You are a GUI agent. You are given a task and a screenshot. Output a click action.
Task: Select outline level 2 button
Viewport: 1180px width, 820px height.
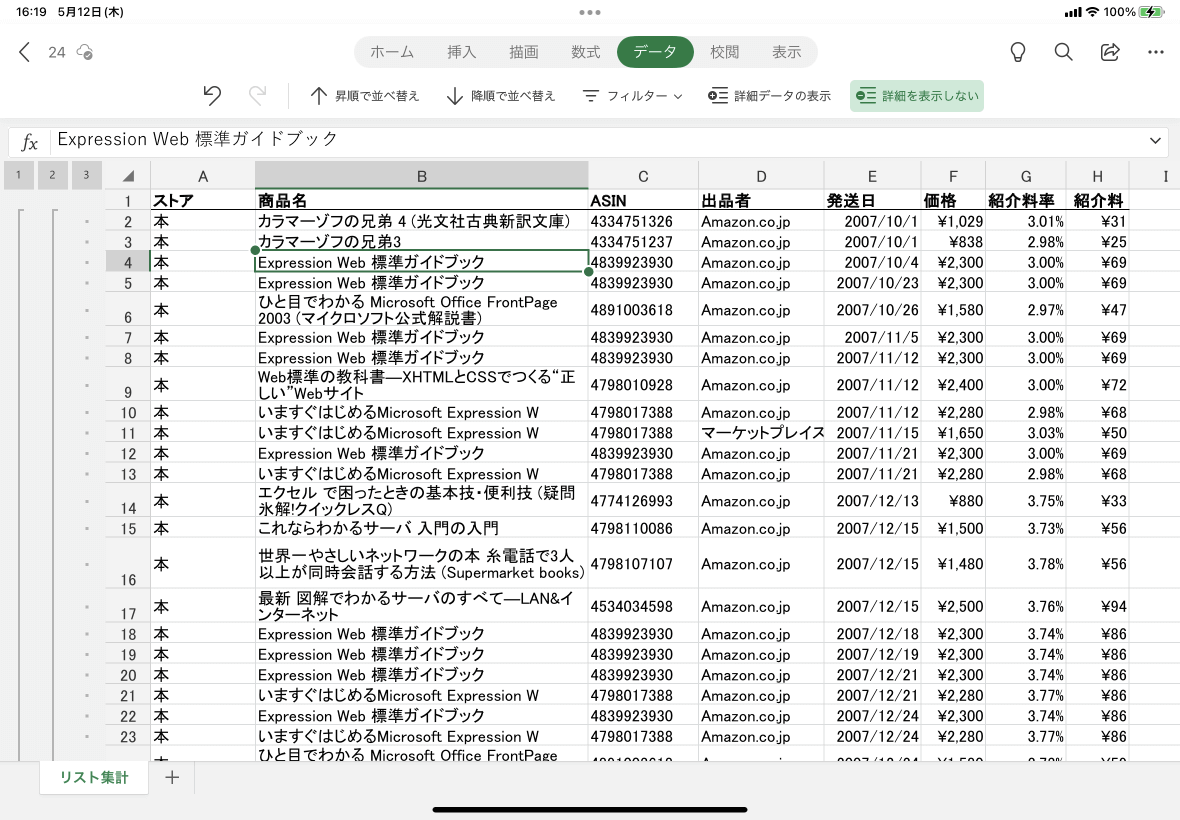53,175
